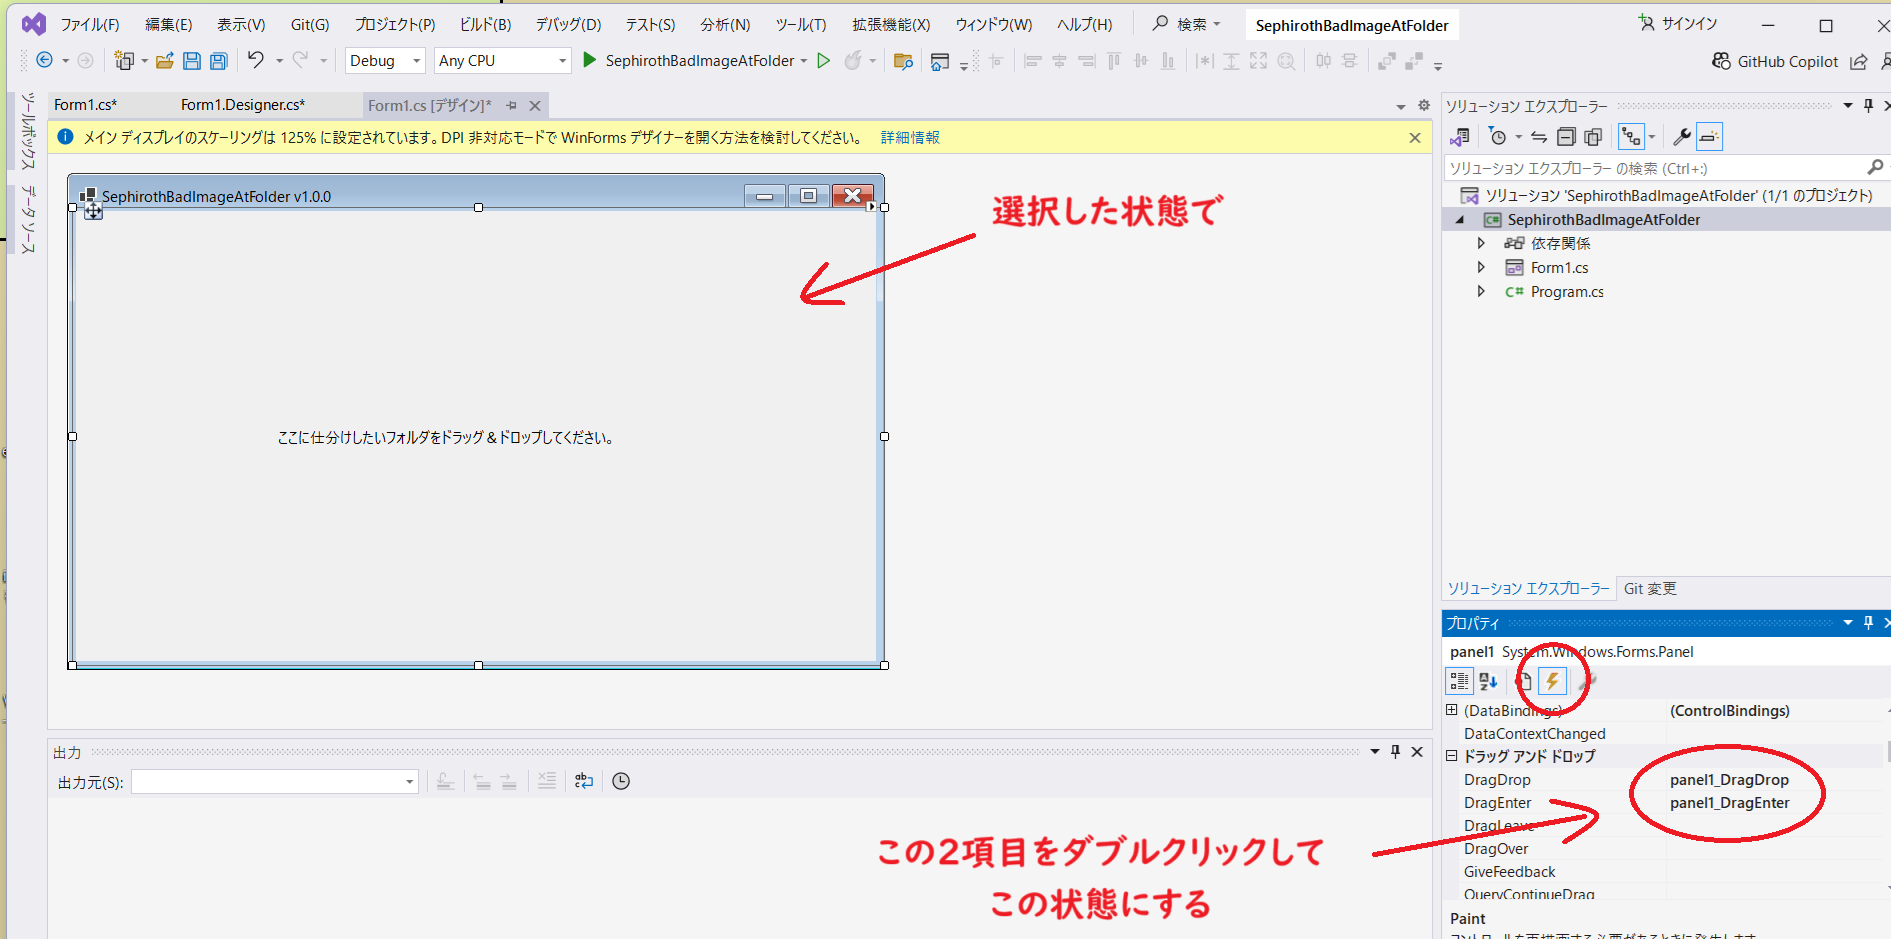
Task: Switch to the Form1.Designer.cs* tab
Action: pos(243,105)
